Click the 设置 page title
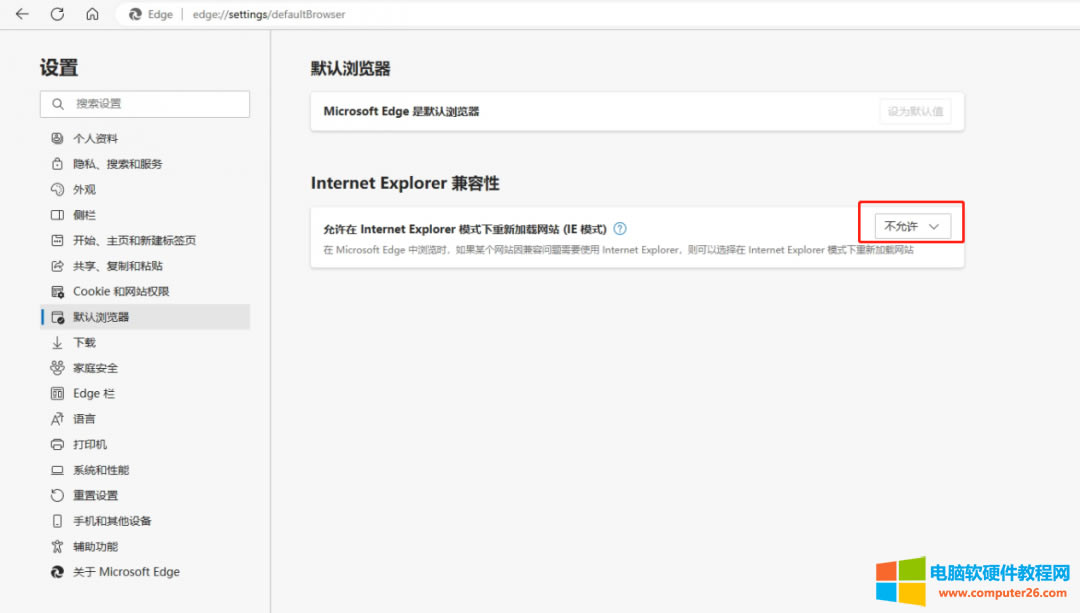The image size is (1080, 613). click(x=59, y=67)
